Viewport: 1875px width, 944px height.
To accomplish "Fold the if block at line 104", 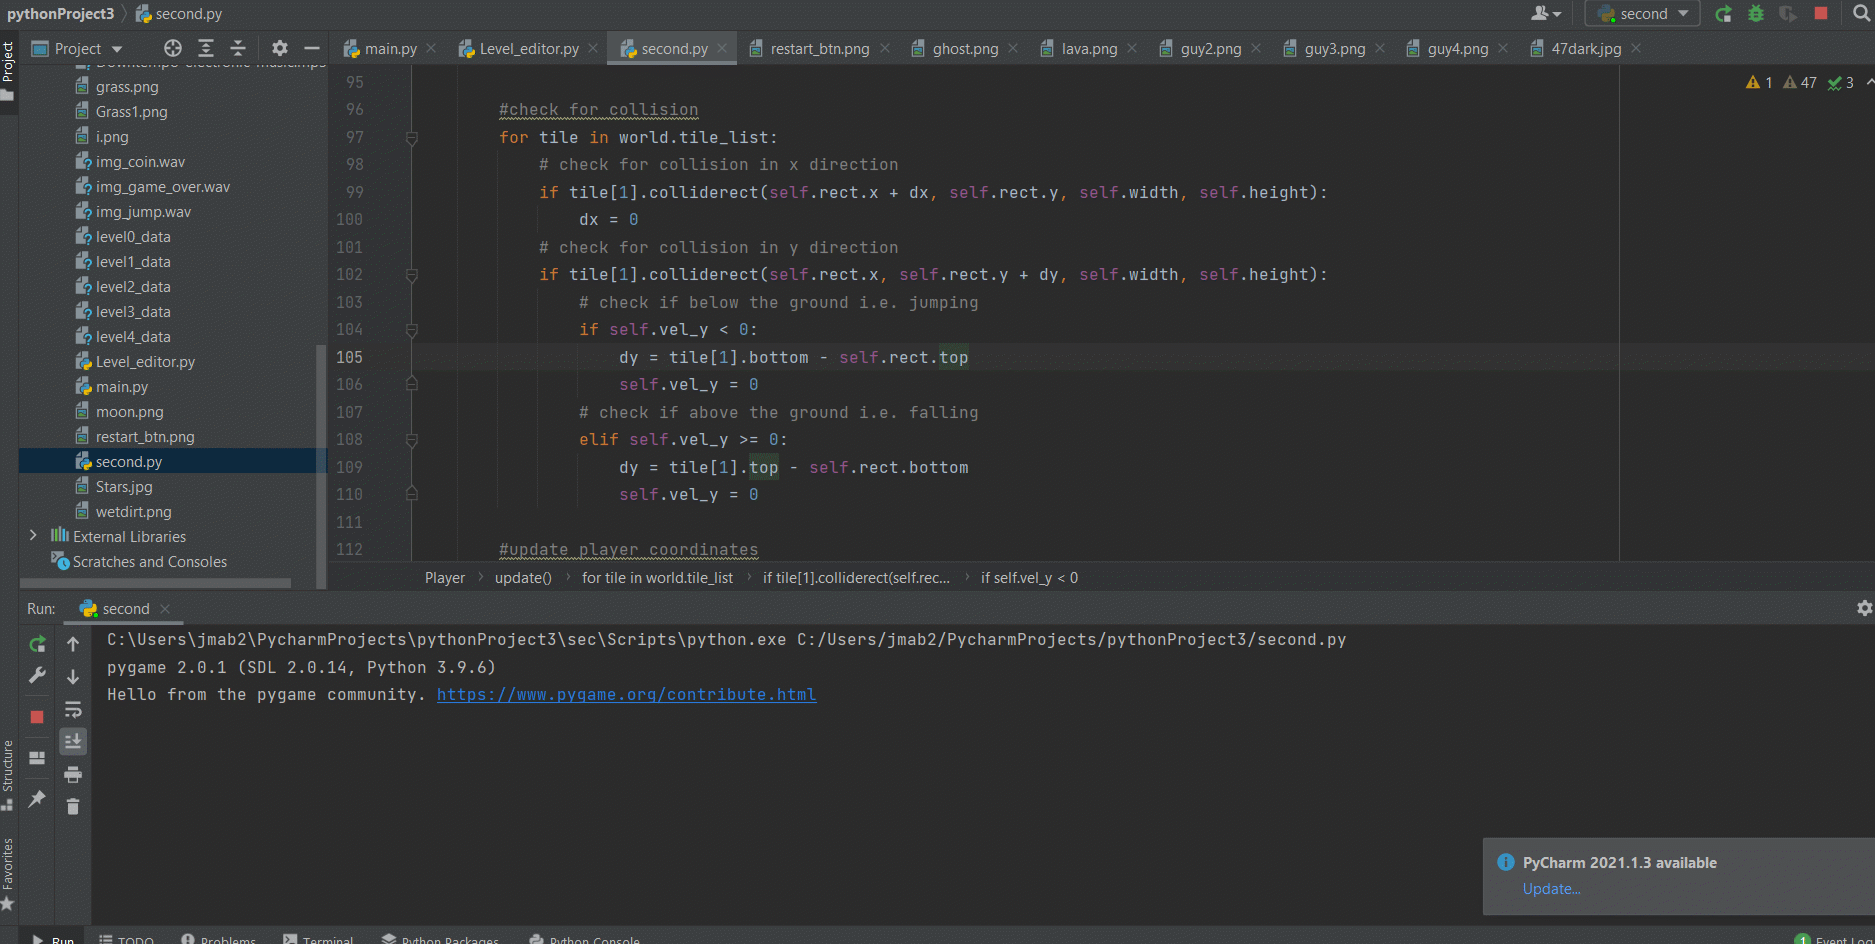I will coord(411,330).
